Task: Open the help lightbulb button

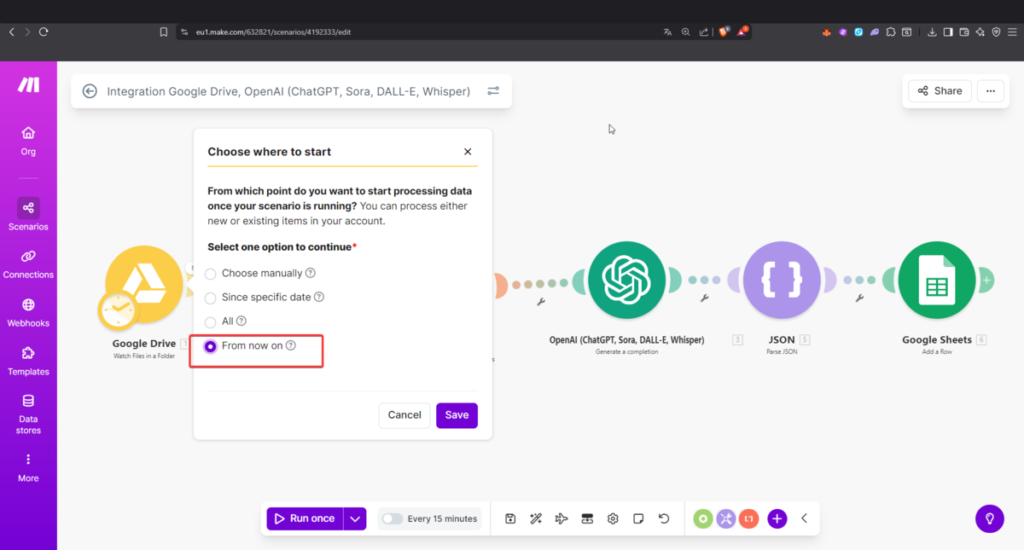Action: (x=989, y=519)
